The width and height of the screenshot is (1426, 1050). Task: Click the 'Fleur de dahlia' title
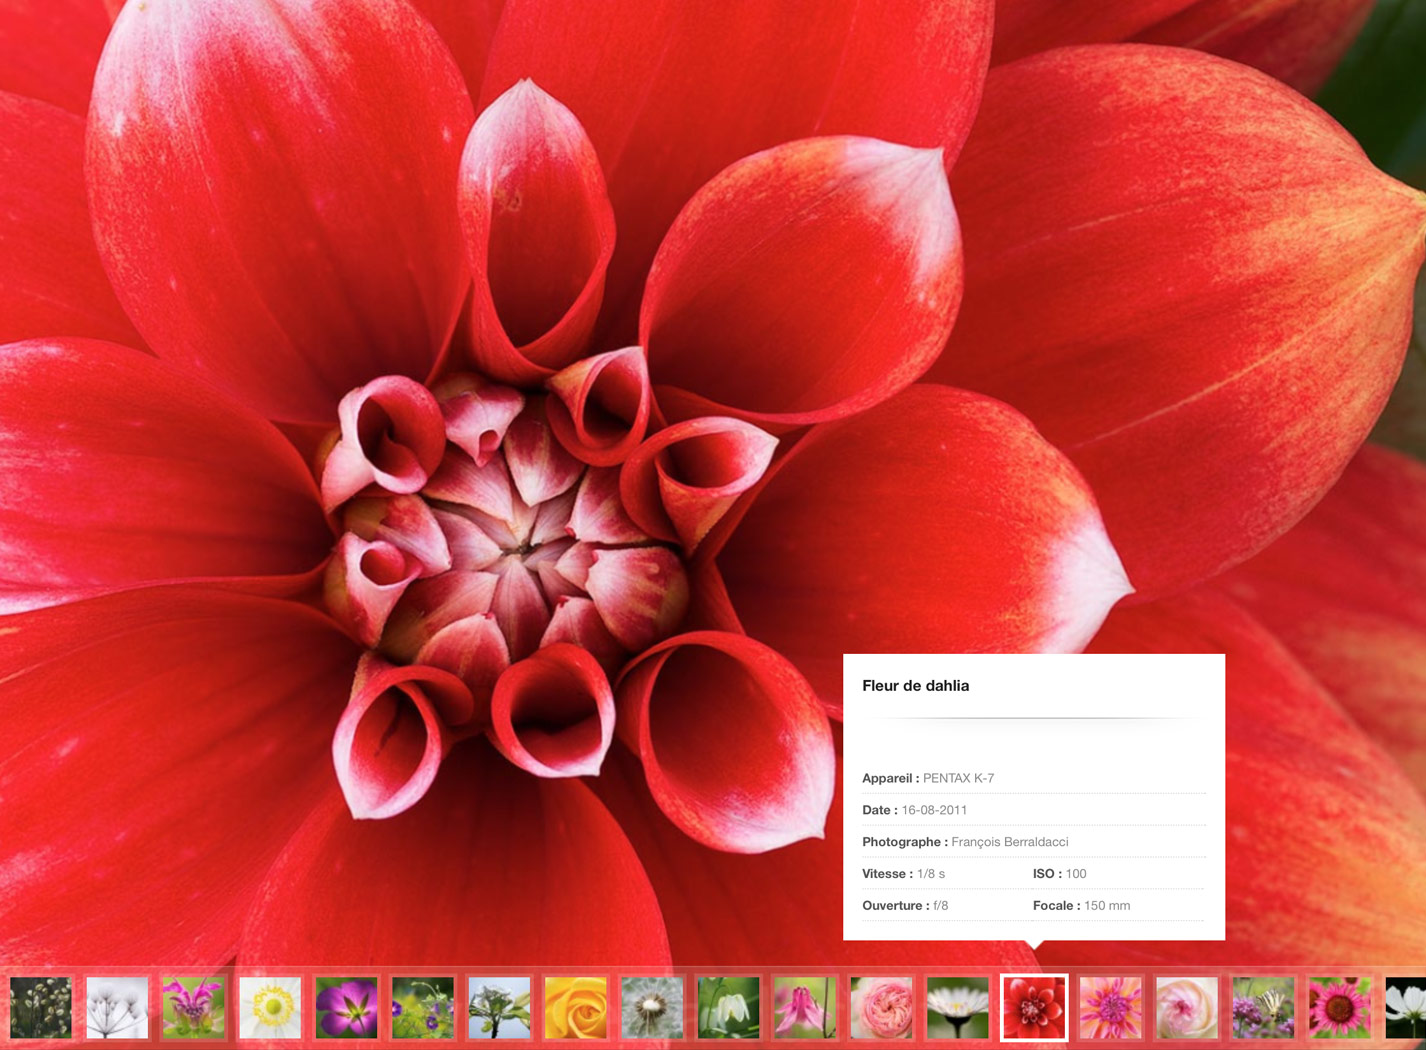(x=915, y=686)
